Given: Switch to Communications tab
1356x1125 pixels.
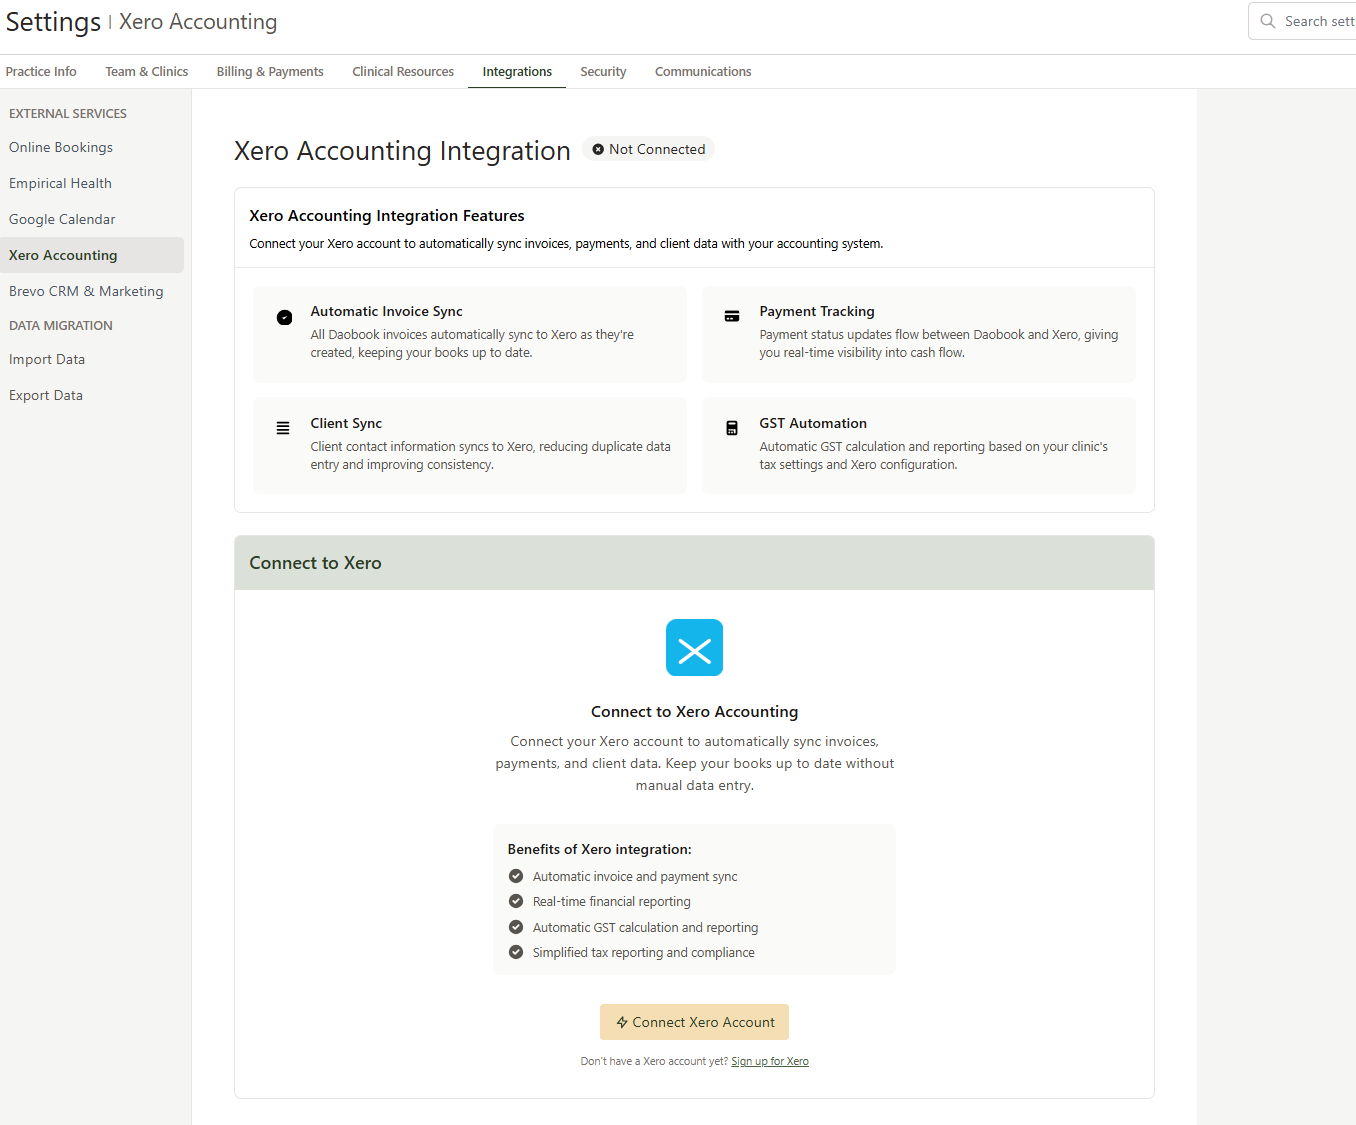Looking at the screenshot, I should [703, 72].
